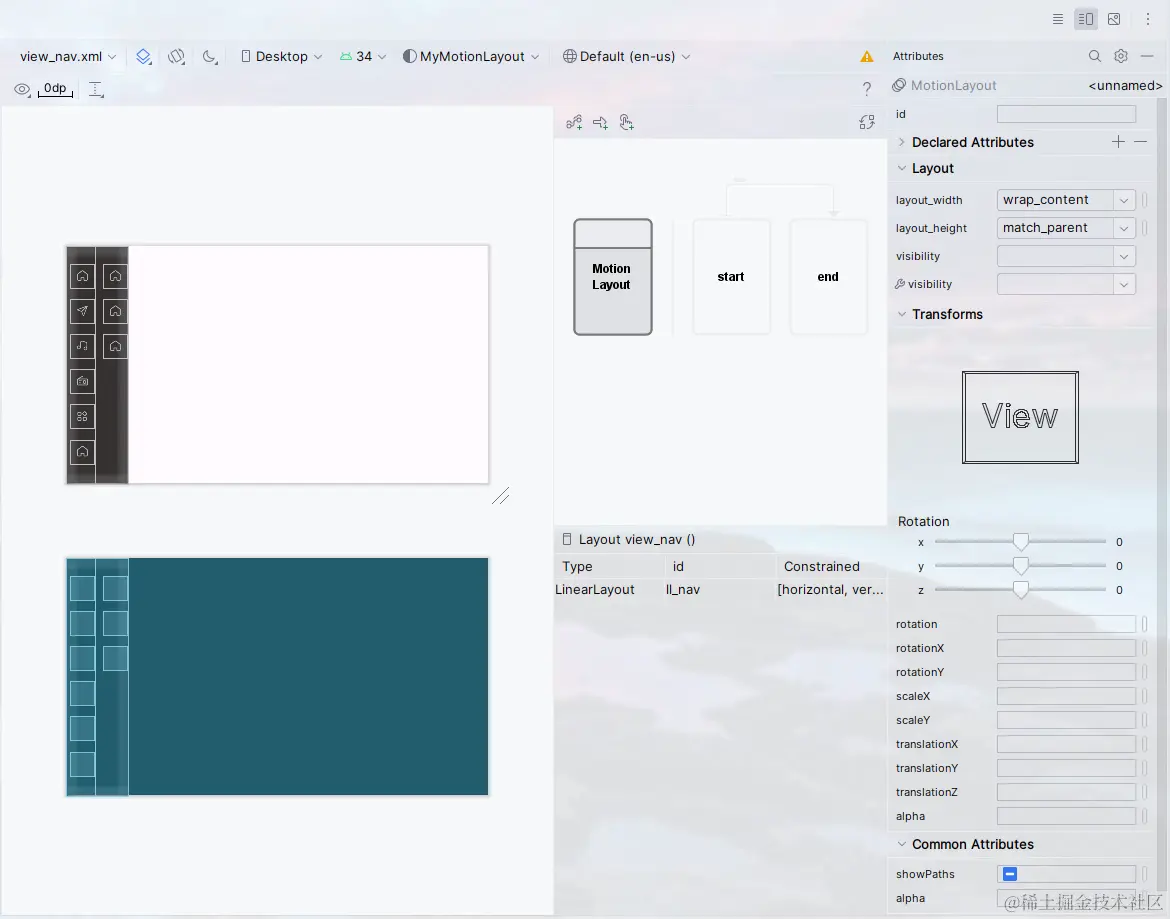Click the rotation input field
This screenshot has height=919, width=1170.
tap(1066, 624)
